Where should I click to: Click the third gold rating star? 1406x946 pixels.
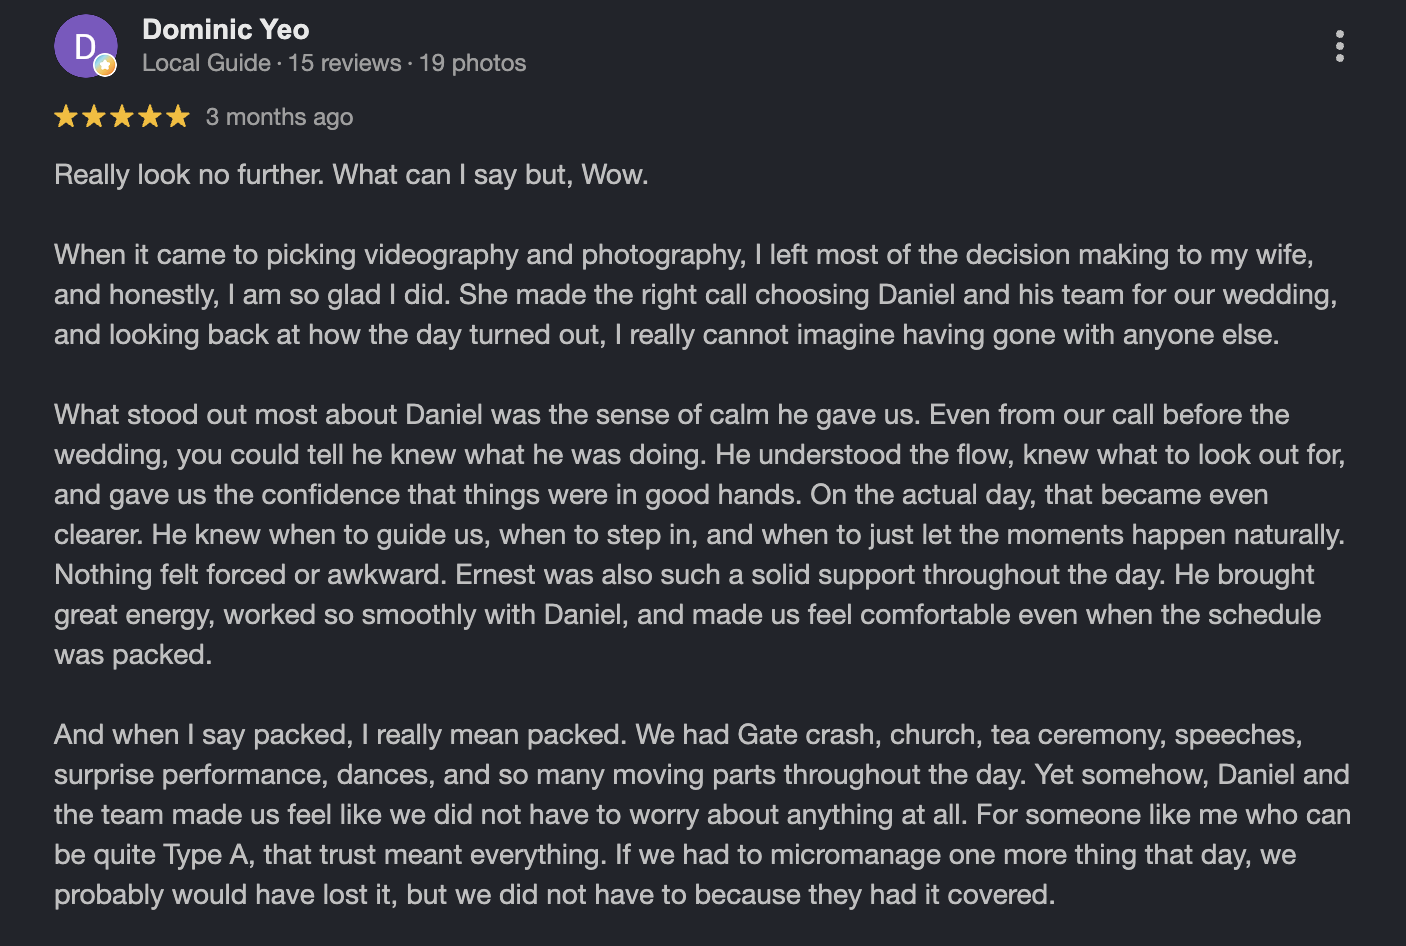pyautogui.click(x=122, y=117)
